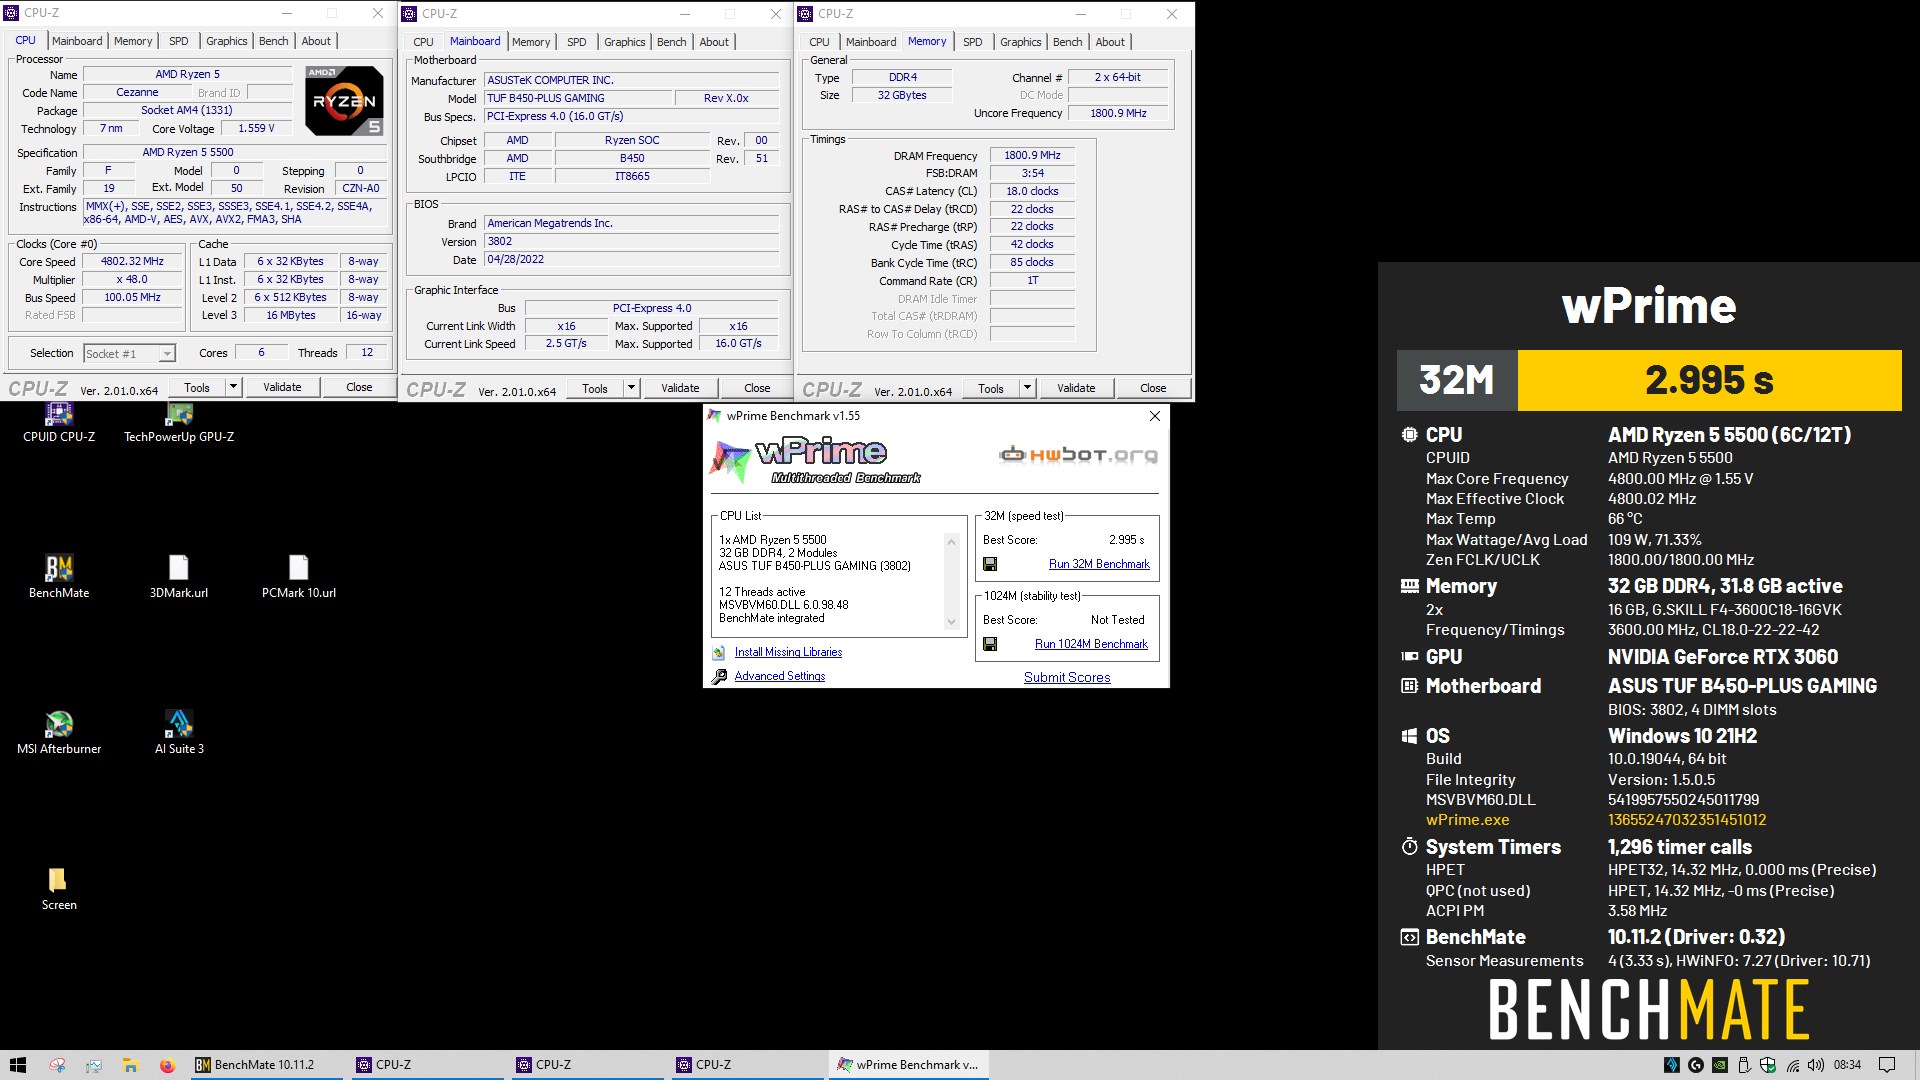
Task: Click Tools button in CPU-Z Memory window
Action: click(x=991, y=388)
